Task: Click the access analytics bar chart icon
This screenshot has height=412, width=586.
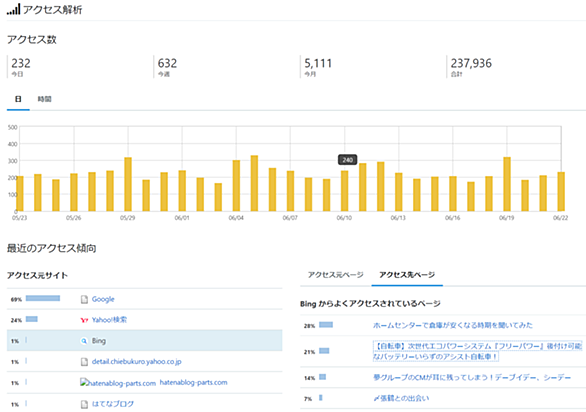Action: pos(13,9)
